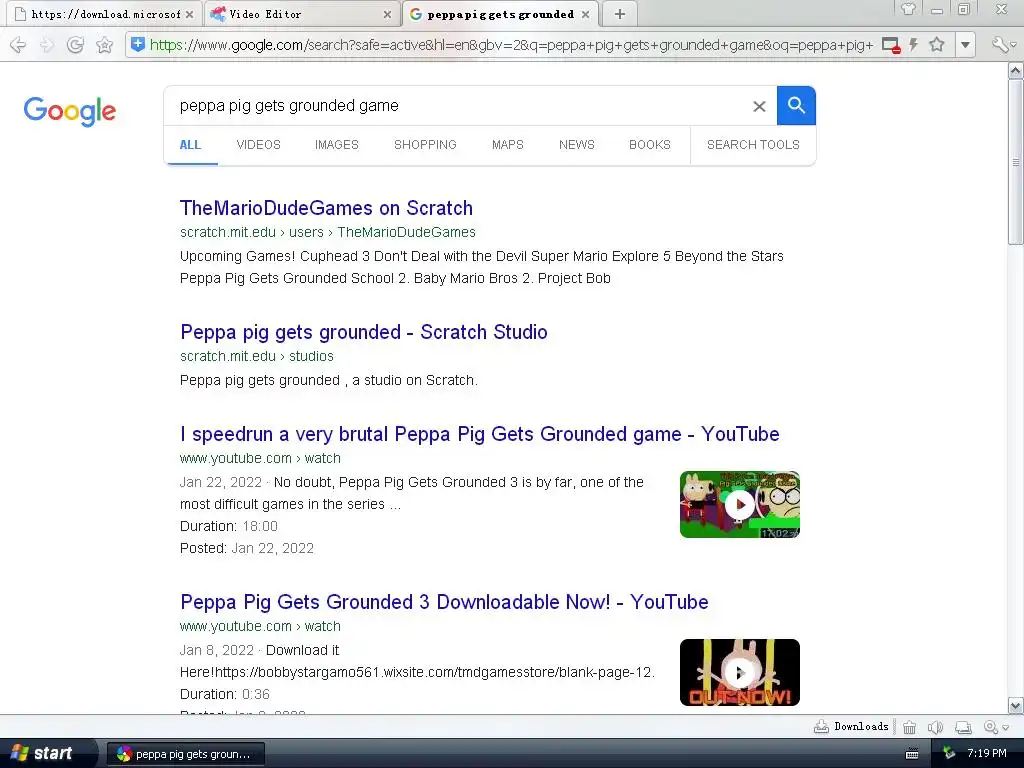The image size is (1024, 768).
Task: Open the Downloads panel in the status bar
Action: click(x=851, y=726)
